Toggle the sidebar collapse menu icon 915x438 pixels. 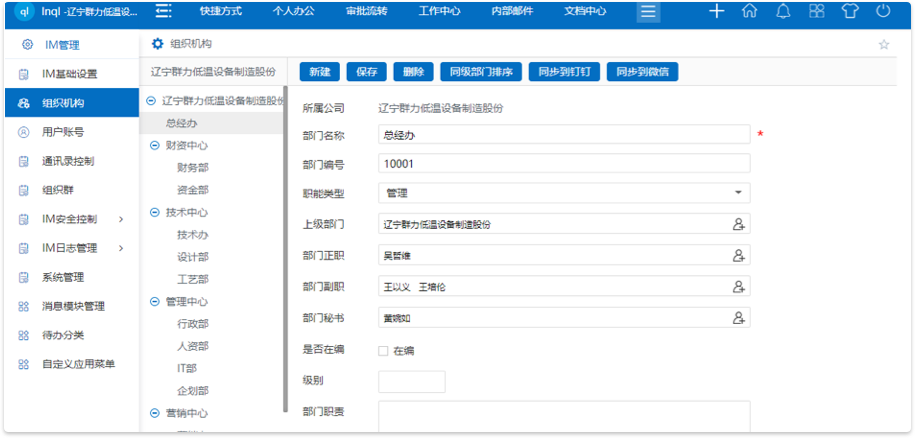(x=163, y=12)
